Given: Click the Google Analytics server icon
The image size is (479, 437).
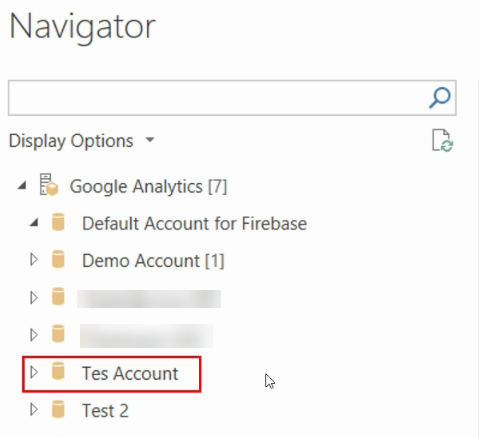Looking at the screenshot, I should tap(49, 184).
